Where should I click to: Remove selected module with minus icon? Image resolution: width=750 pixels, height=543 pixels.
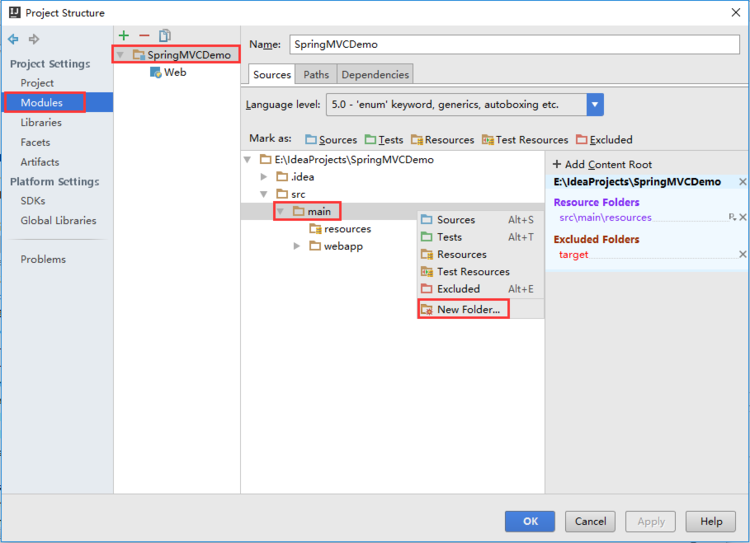144,35
